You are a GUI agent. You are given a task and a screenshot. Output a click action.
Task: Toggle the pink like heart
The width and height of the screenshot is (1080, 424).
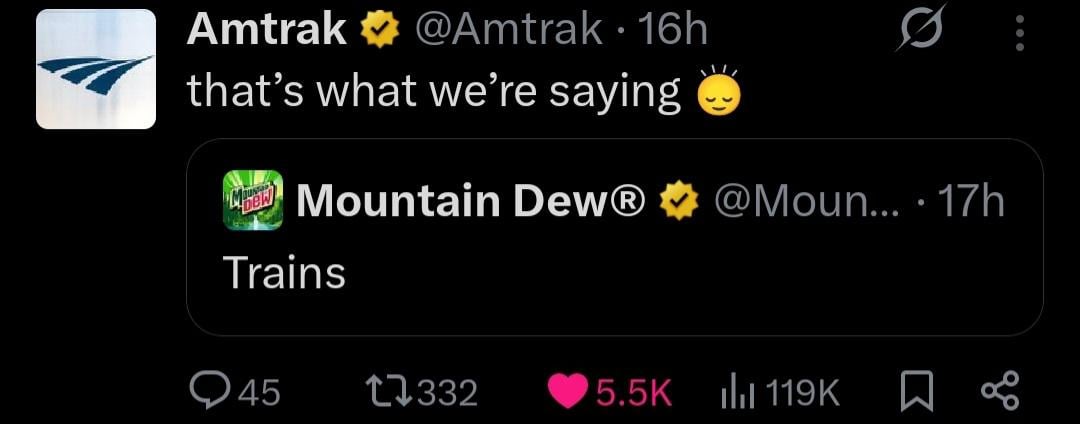(x=570, y=392)
